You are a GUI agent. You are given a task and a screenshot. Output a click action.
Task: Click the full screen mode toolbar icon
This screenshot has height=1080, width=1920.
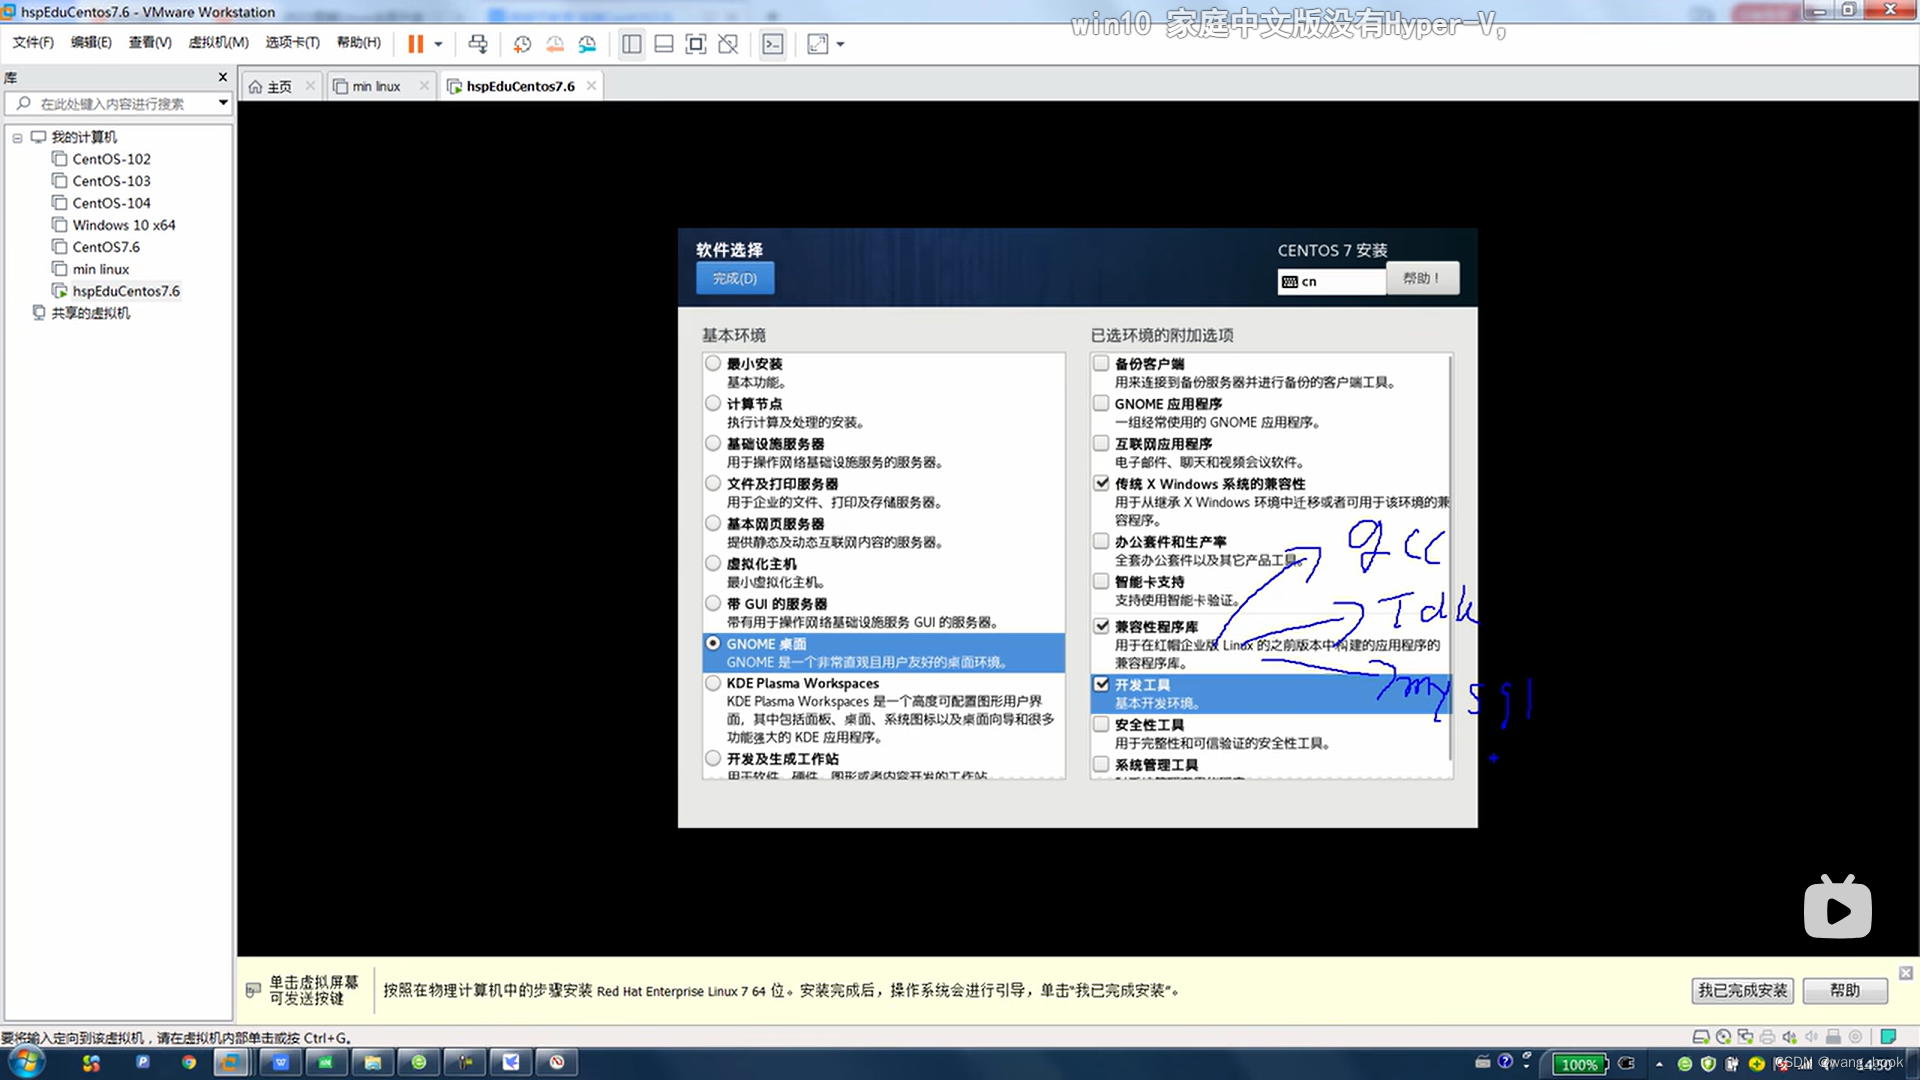[x=696, y=44]
